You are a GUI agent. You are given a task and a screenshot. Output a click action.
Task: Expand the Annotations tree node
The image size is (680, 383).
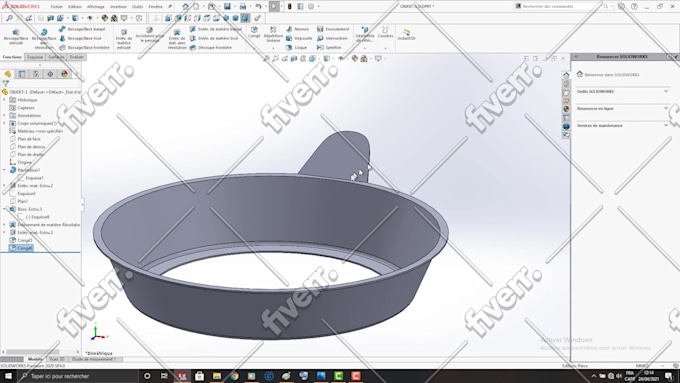point(4,116)
